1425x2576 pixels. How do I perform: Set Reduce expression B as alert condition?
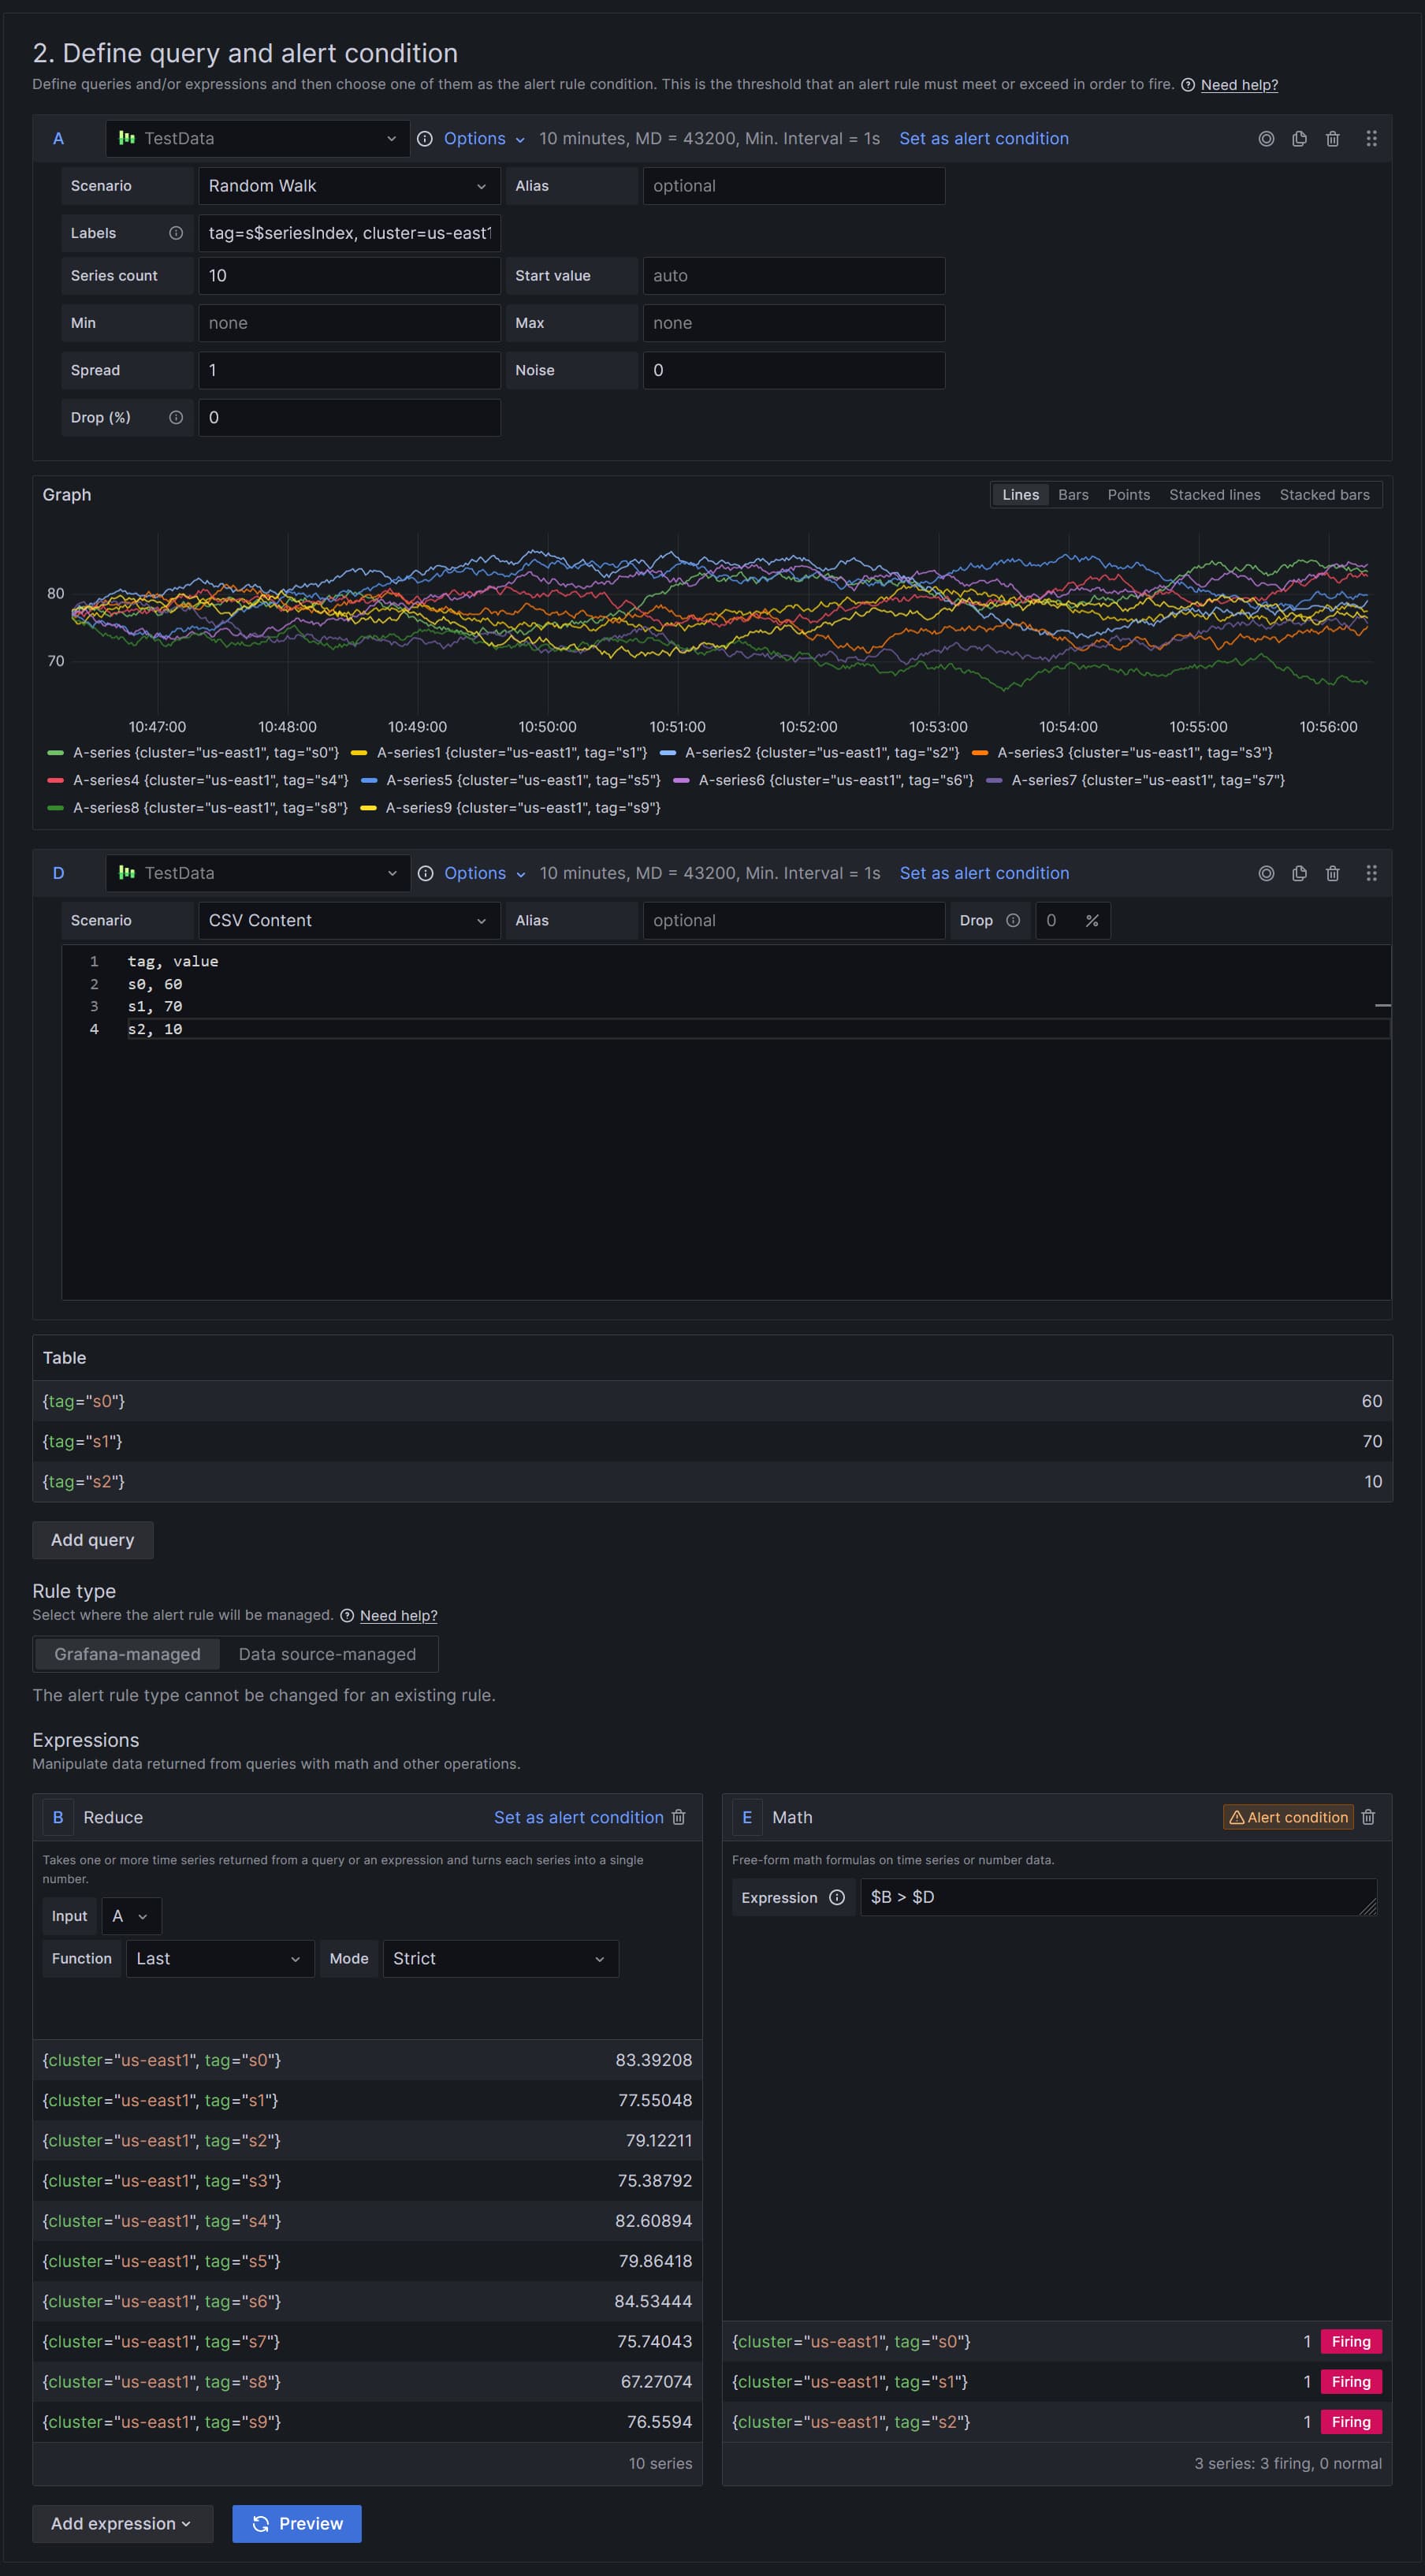click(x=578, y=1818)
